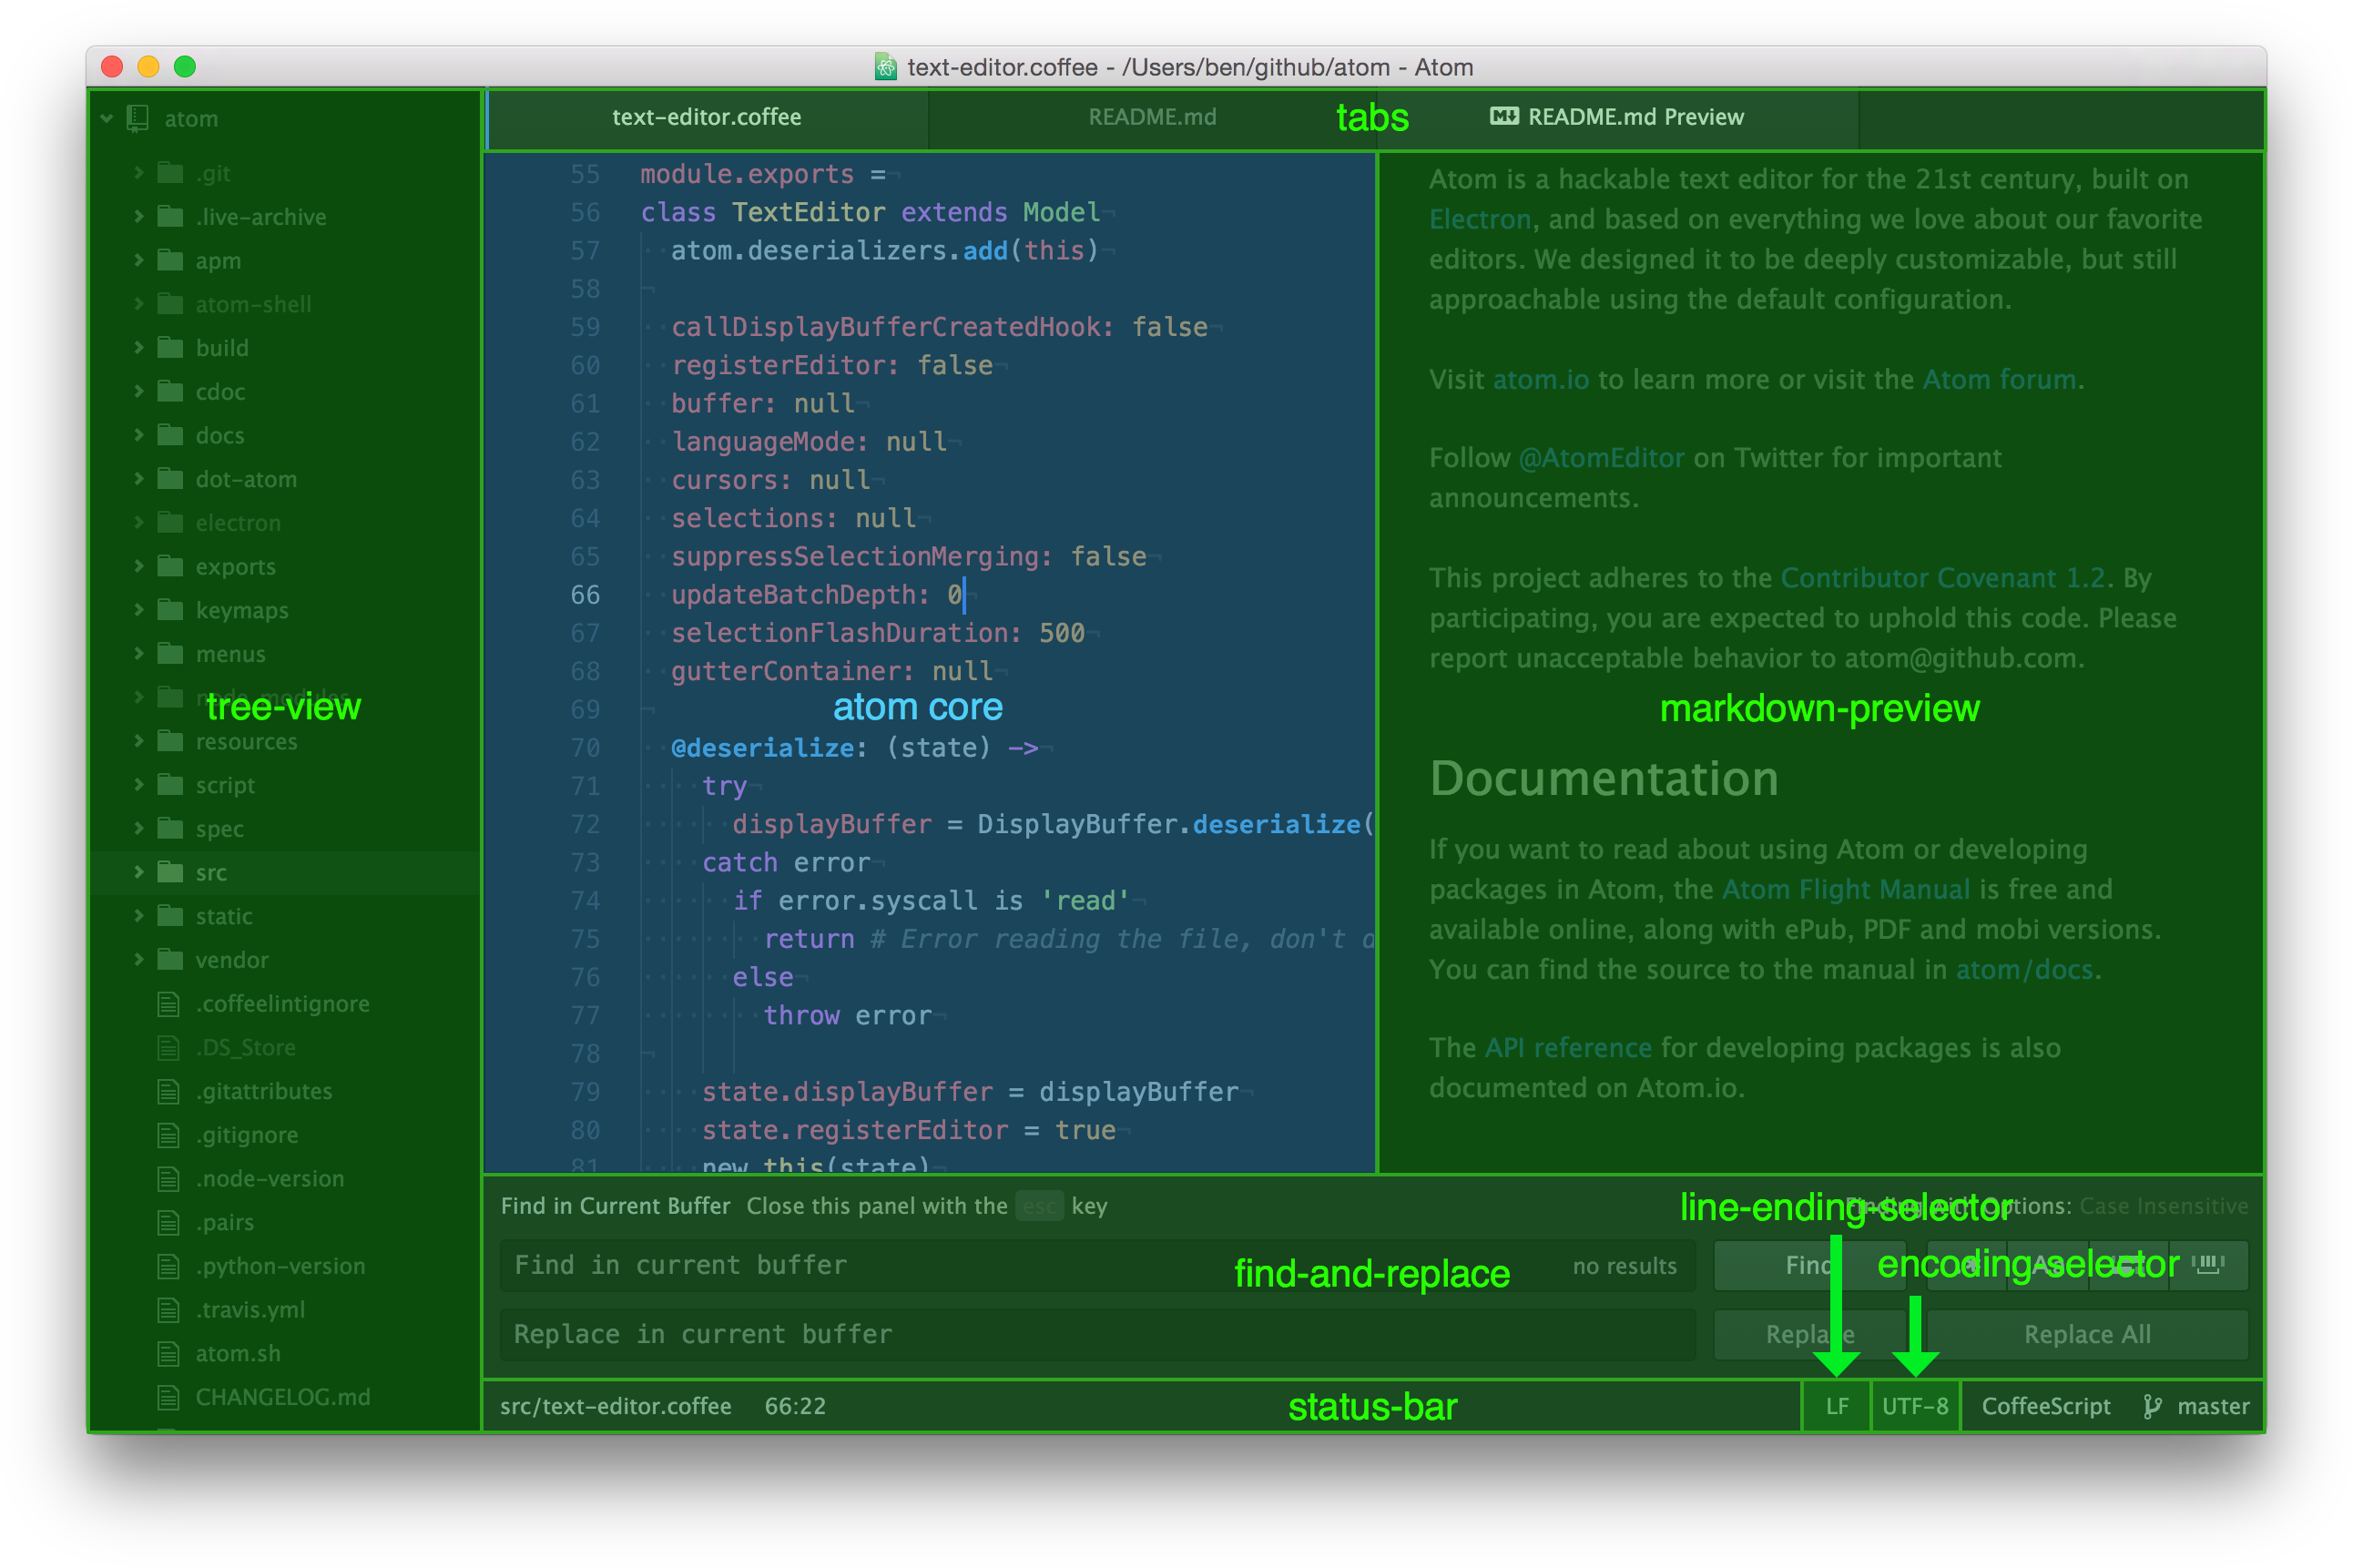Toggle whole word match option
The width and height of the screenshot is (2353, 1568).
pos(2208,1265)
